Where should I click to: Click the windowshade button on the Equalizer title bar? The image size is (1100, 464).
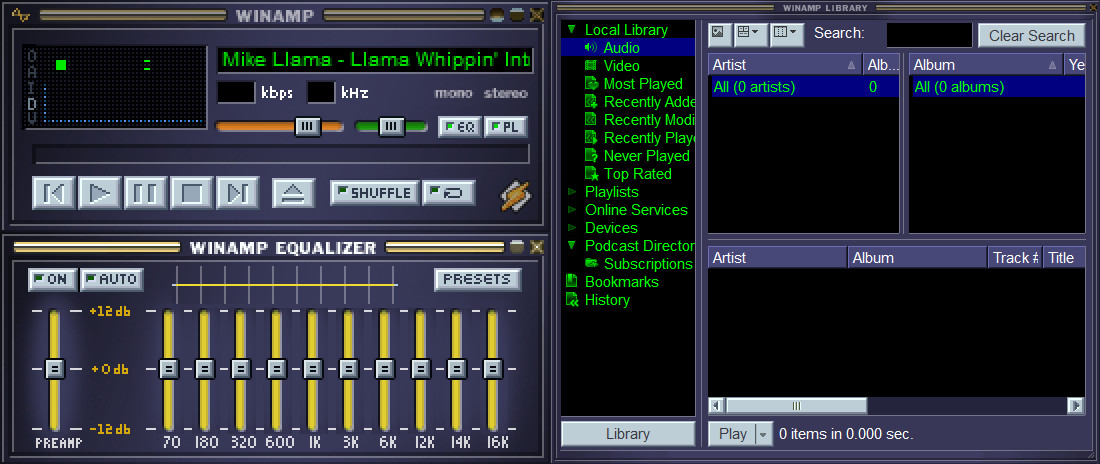coord(517,246)
